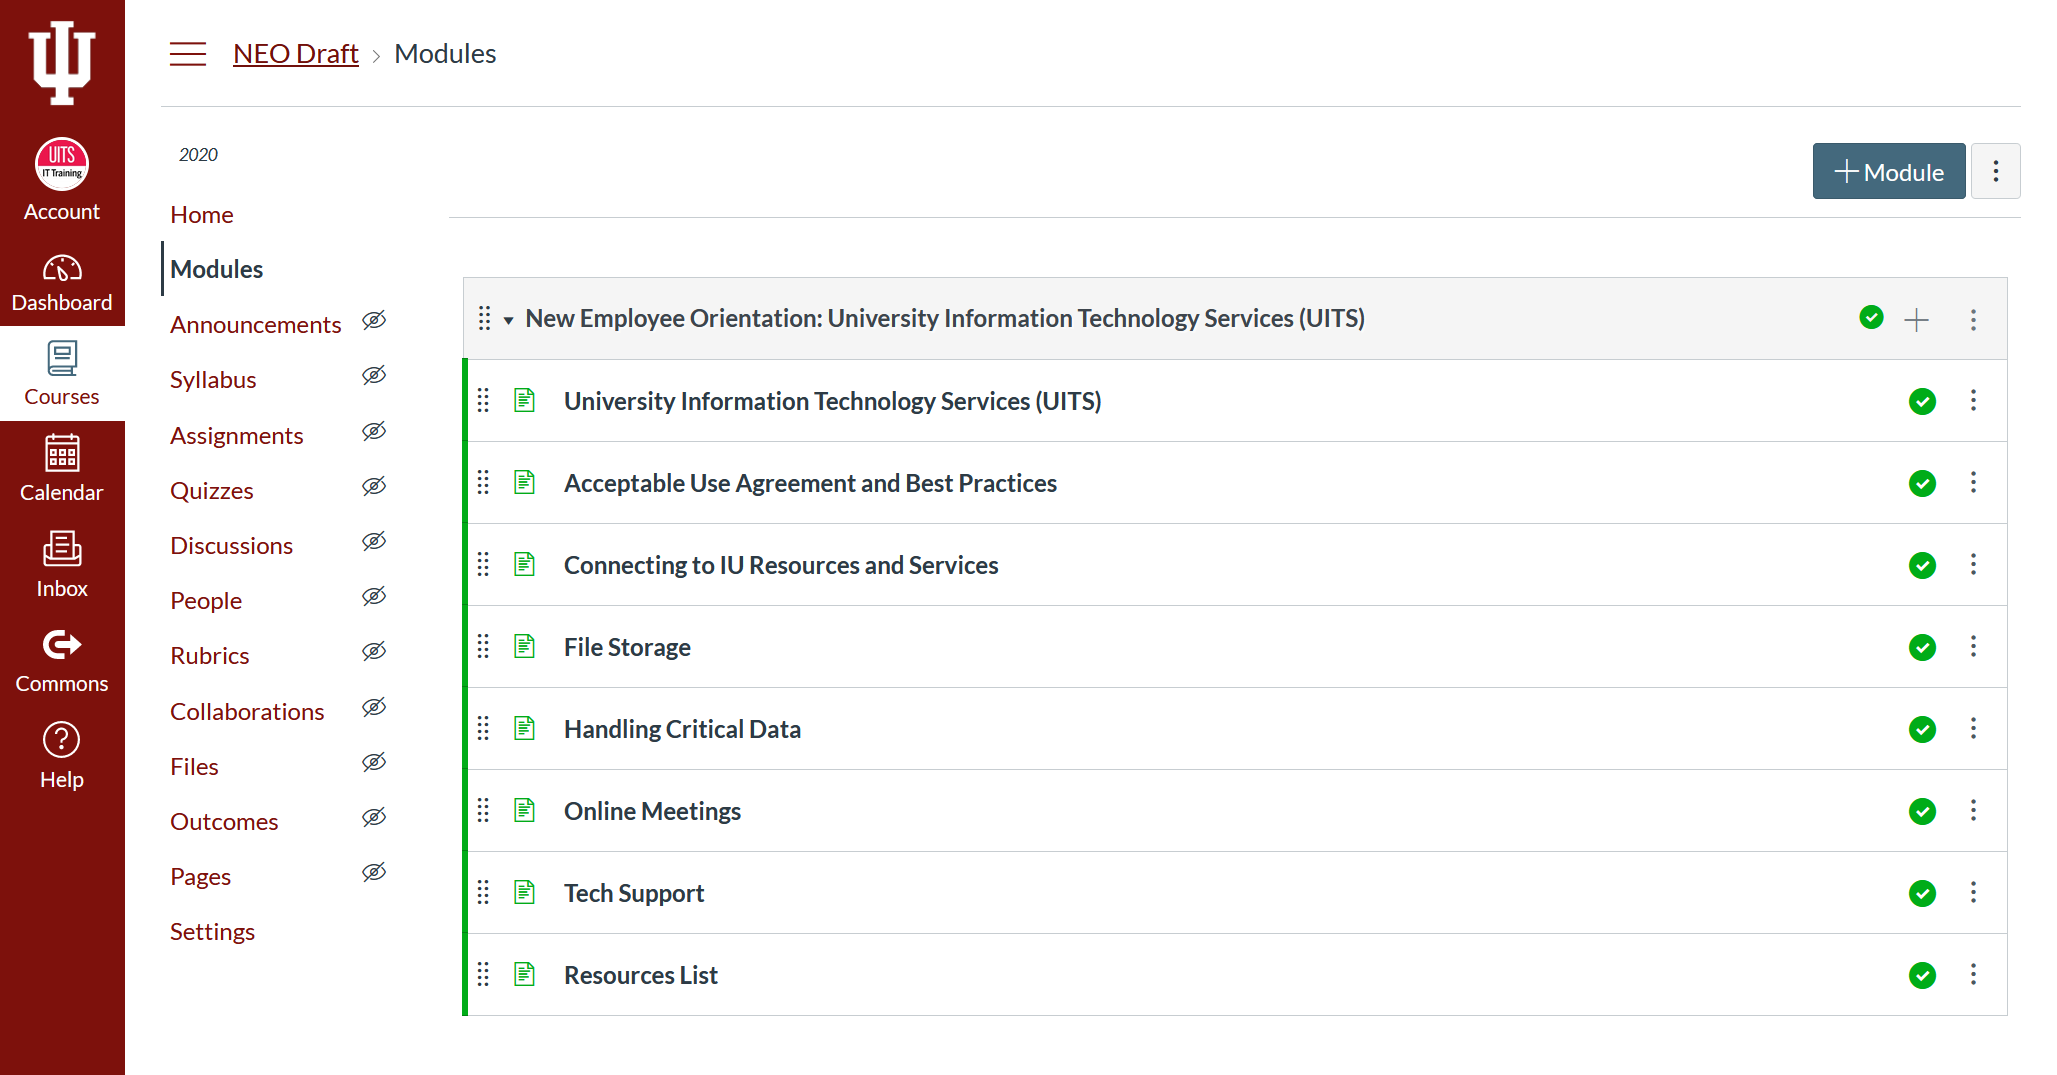Click the hidden eye icon beside Files
The image size is (2057, 1075).
pyautogui.click(x=374, y=762)
